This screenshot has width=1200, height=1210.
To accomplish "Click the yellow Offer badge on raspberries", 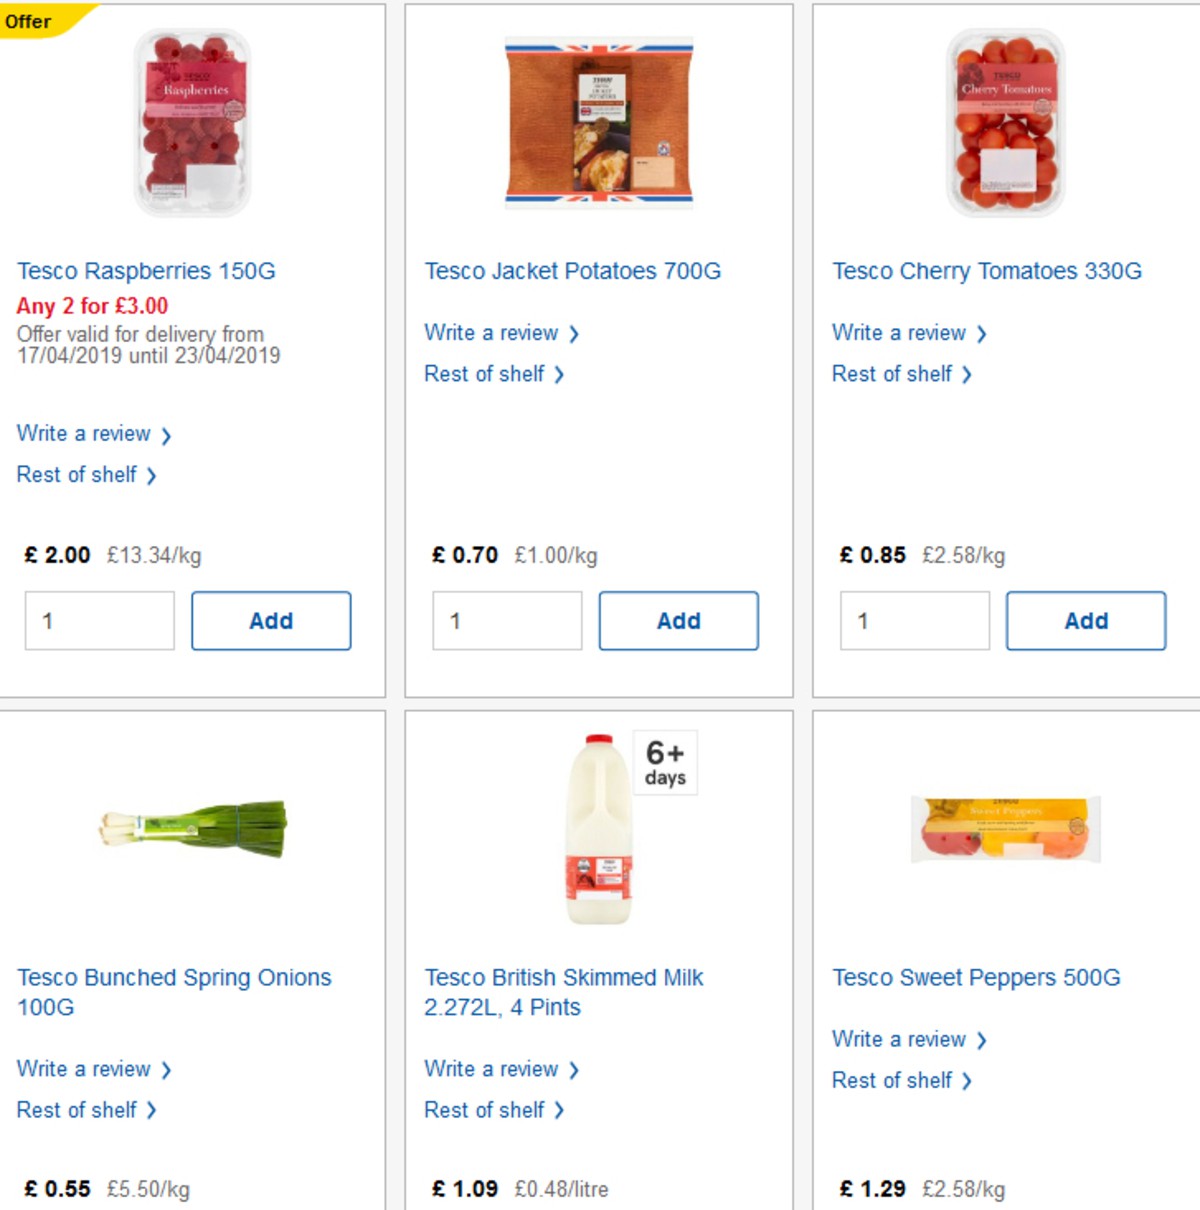I will tap(26, 20).
